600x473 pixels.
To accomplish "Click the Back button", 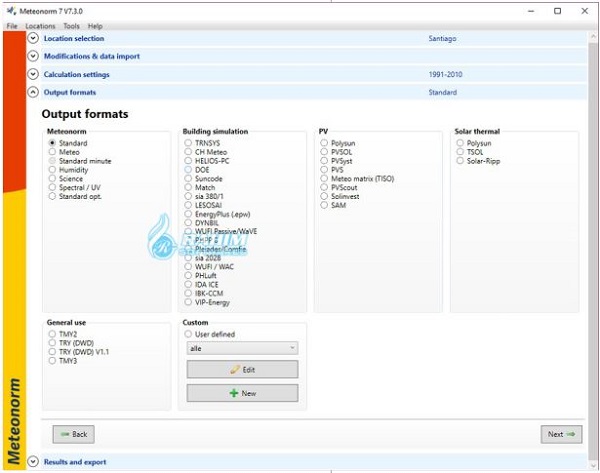I will [x=73, y=434].
